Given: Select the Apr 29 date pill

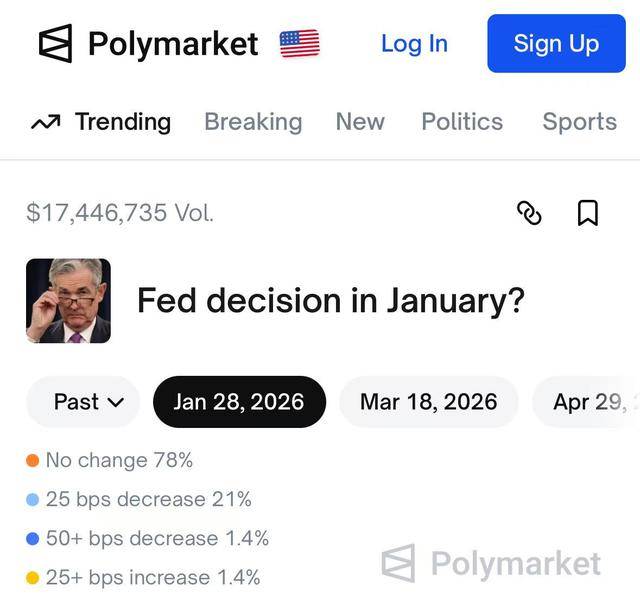Looking at the screenshot, I should coord(590,402).
